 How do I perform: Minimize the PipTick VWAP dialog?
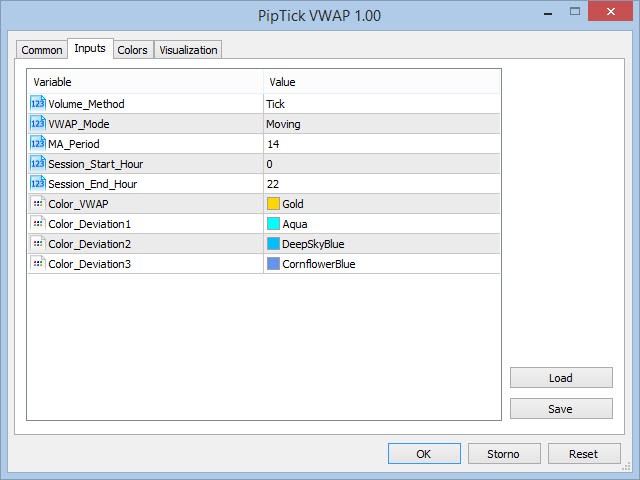tap(548, 12)
